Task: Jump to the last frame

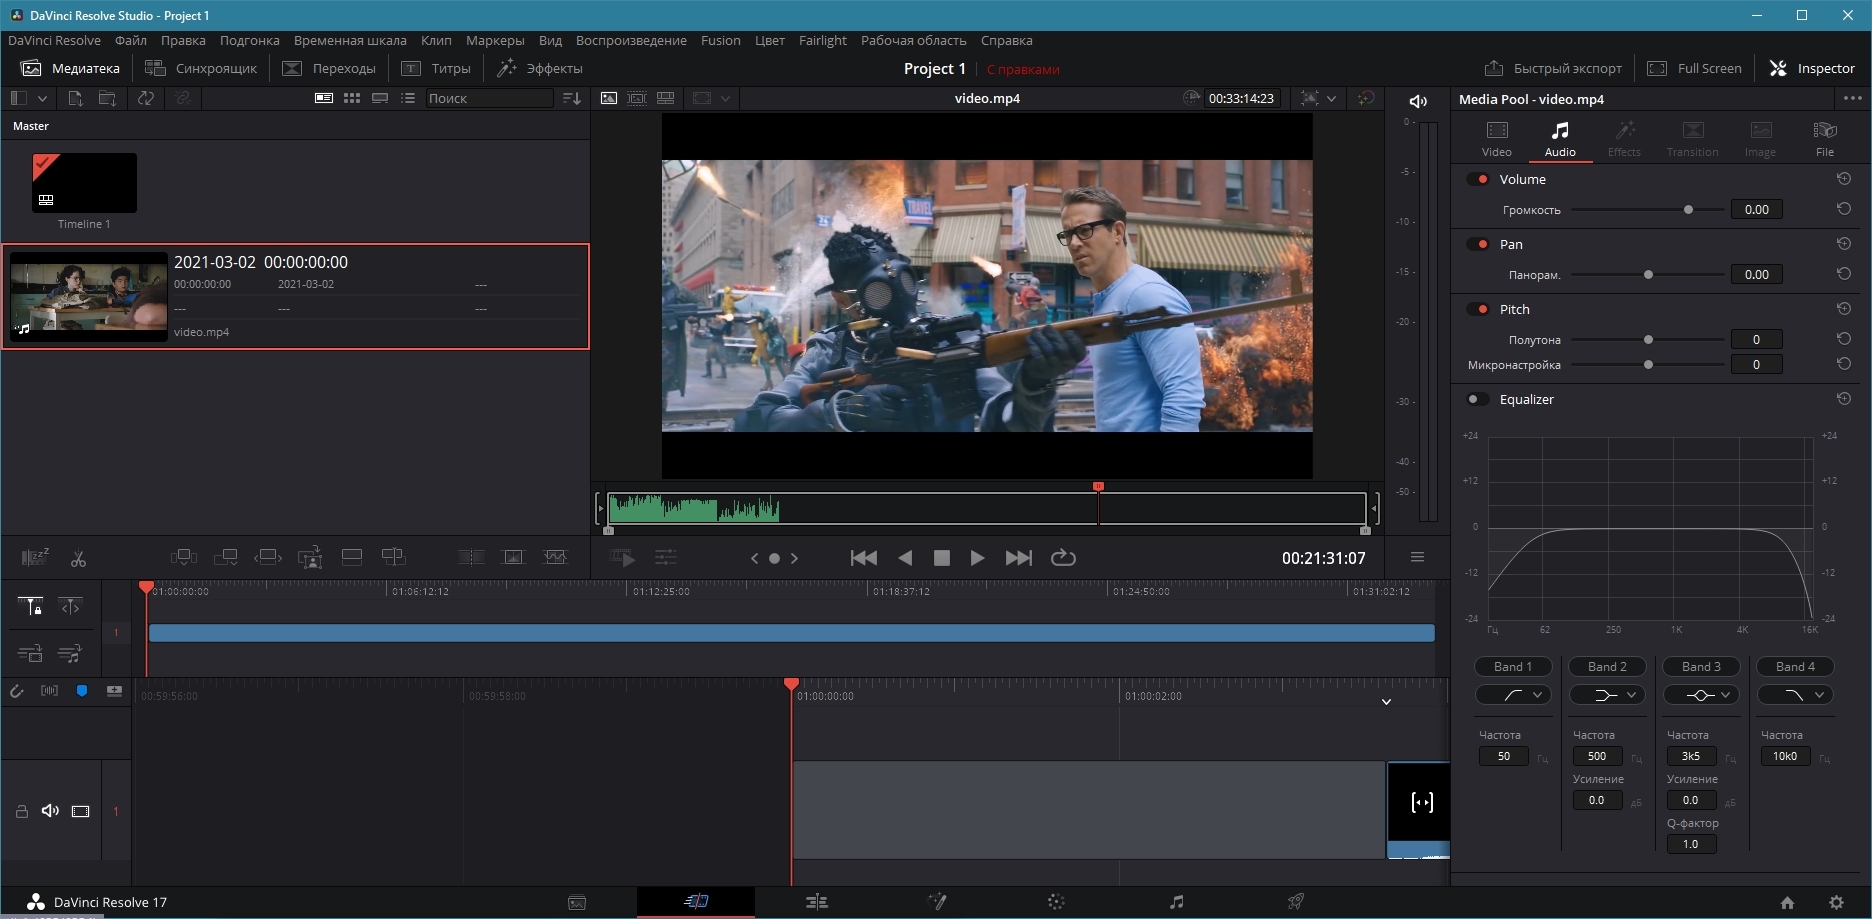Action: pos(1018,558)
